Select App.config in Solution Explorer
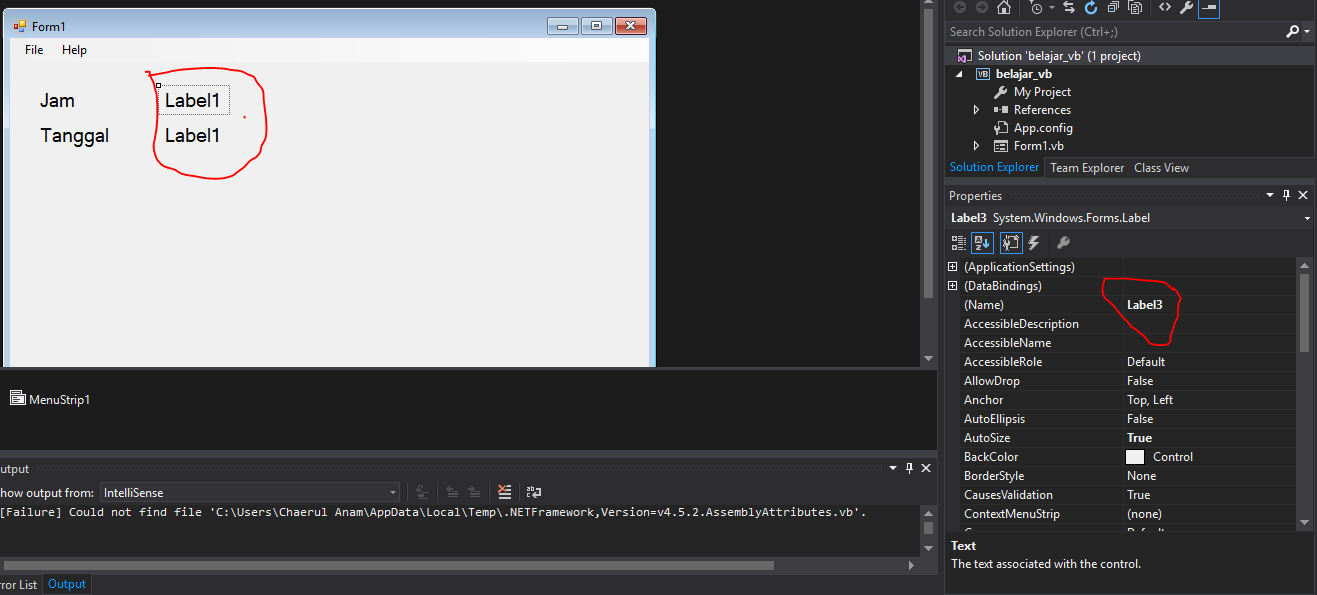 [x=1043, y=128]
